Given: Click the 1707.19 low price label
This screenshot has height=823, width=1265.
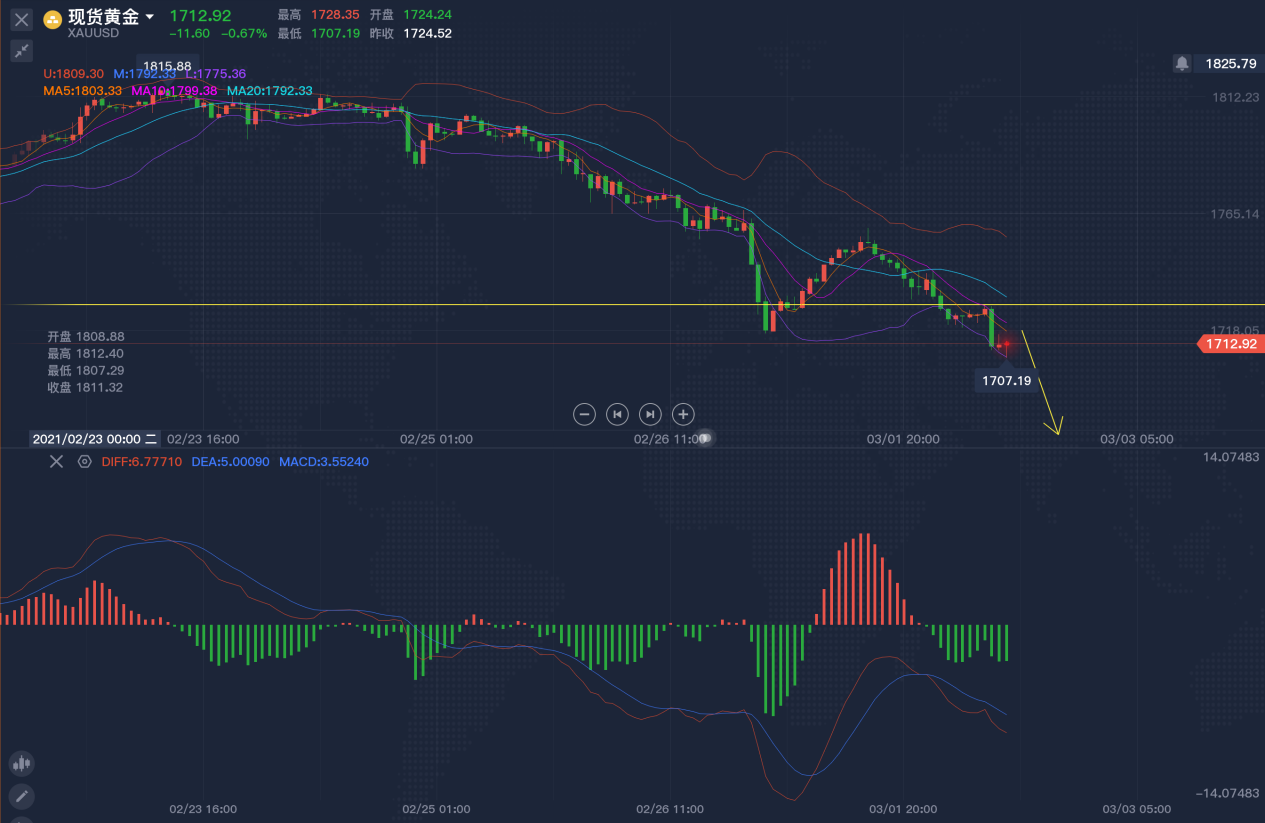Looking at the screenshot, I should click(1006, 381).
